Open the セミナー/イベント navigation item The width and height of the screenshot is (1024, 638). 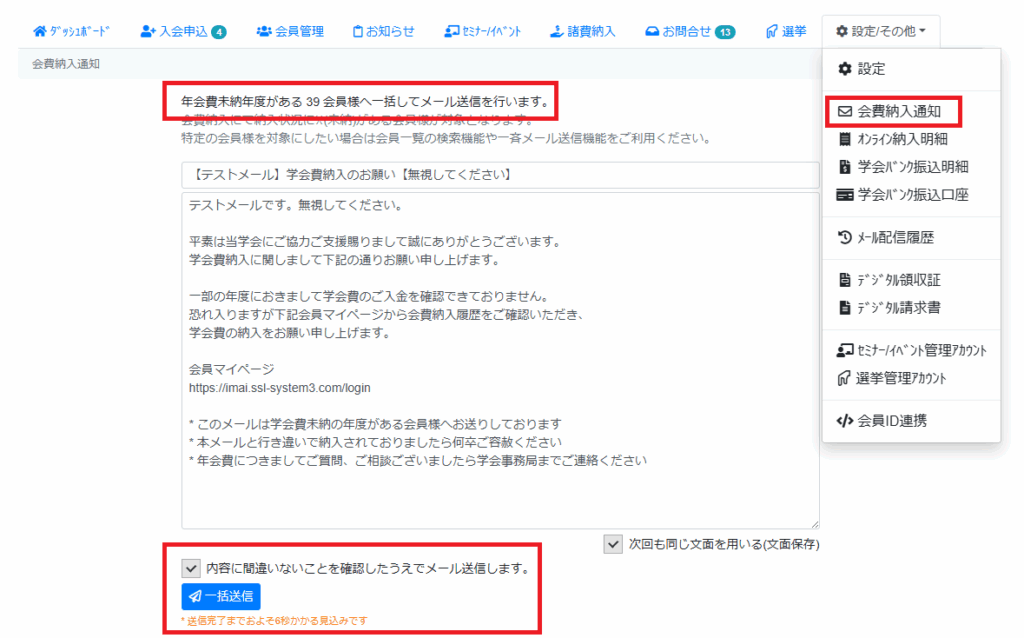482,32
